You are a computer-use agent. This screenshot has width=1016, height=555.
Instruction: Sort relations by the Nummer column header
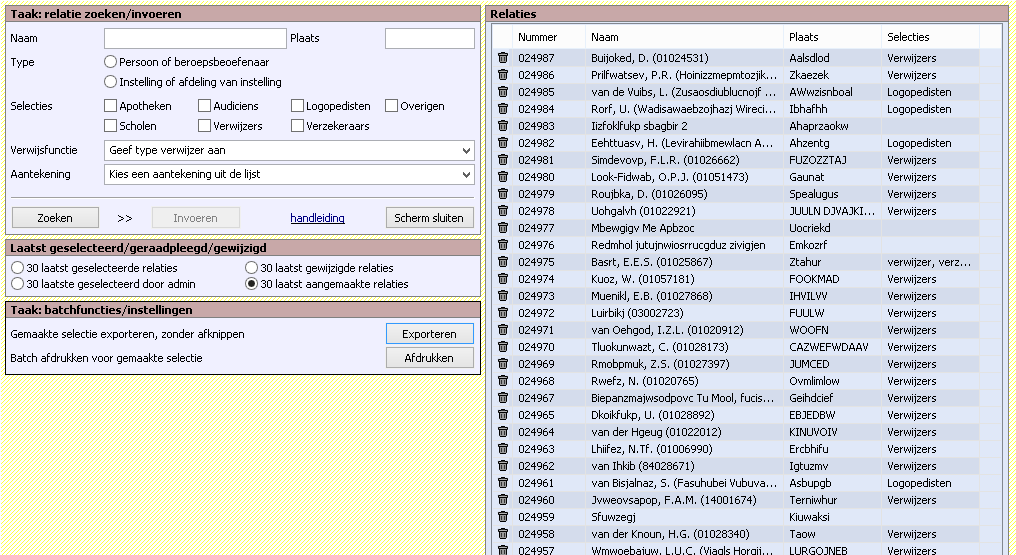pos(537,37)
